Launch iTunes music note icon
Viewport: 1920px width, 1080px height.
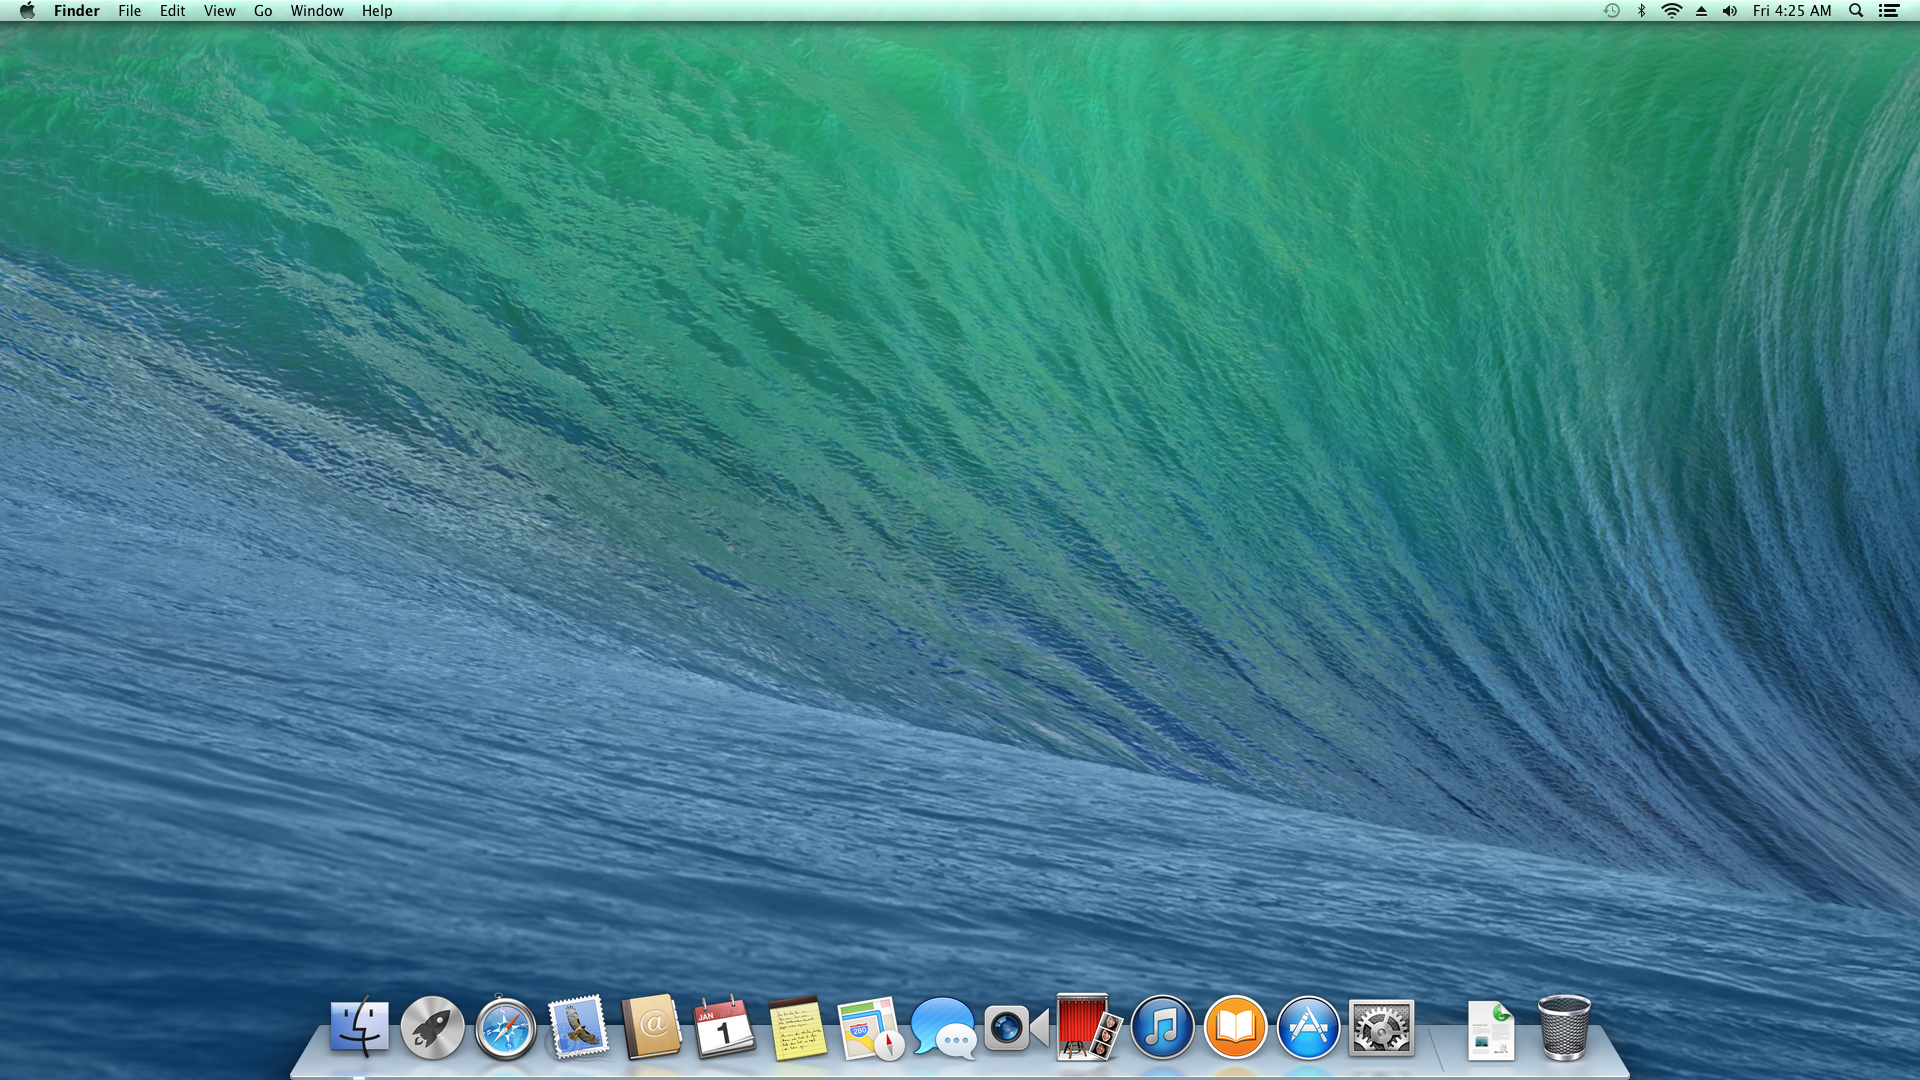[1162, 1028]
